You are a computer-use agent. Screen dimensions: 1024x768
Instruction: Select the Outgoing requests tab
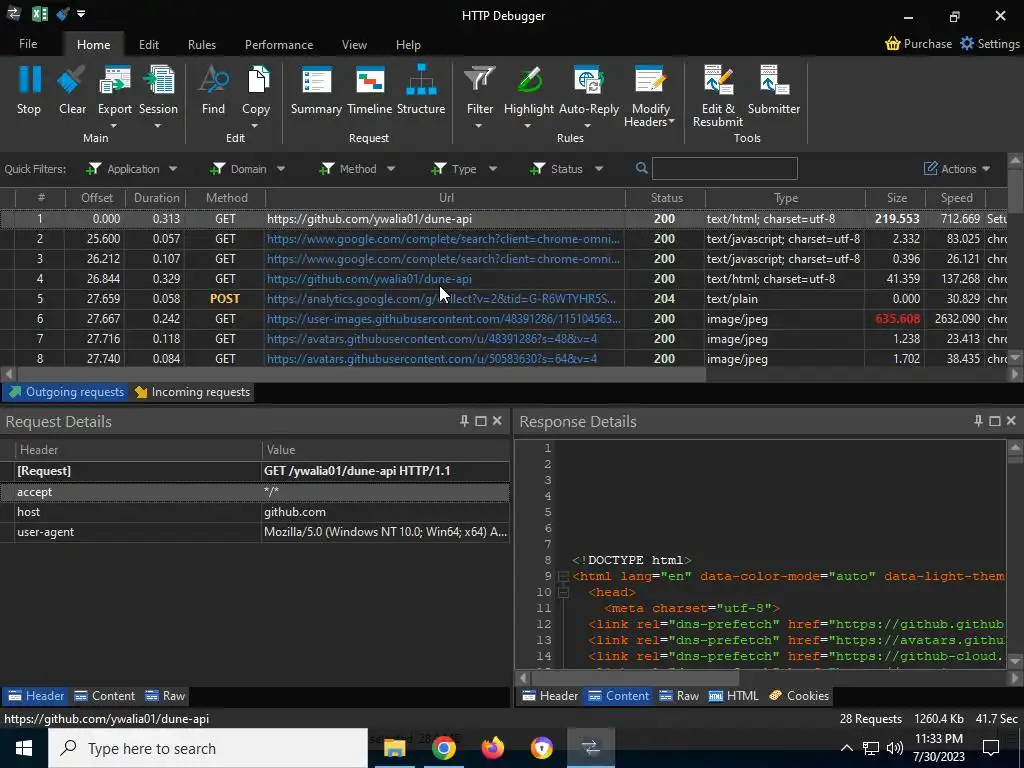coord(65,392)
